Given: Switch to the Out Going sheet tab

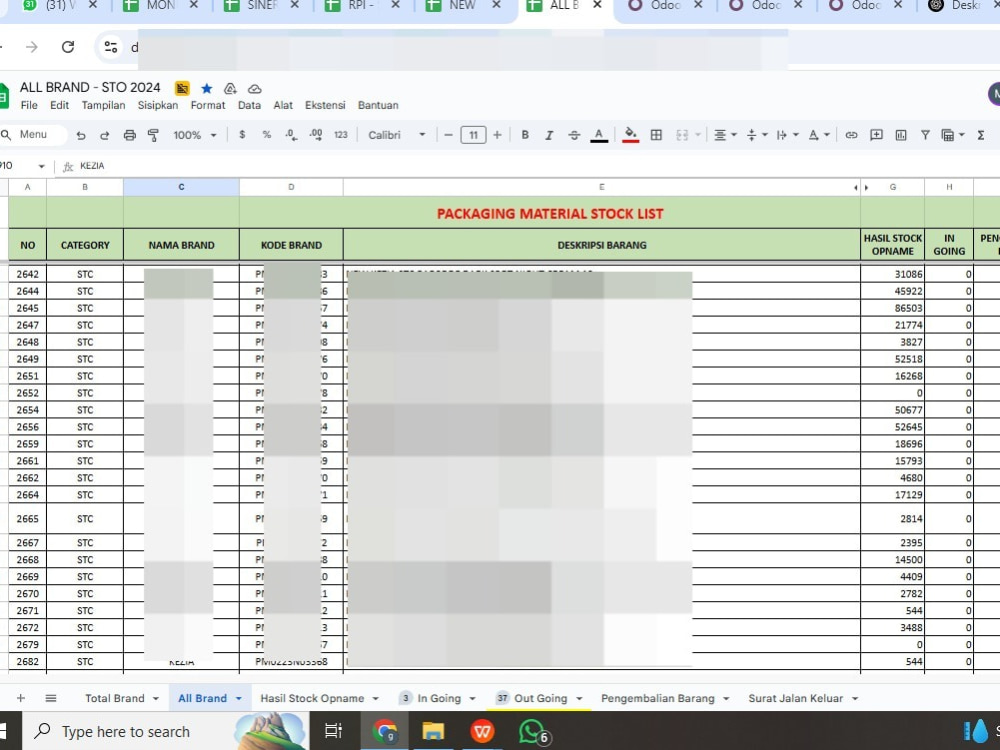Looking at the screenshot, I should 540,698.
